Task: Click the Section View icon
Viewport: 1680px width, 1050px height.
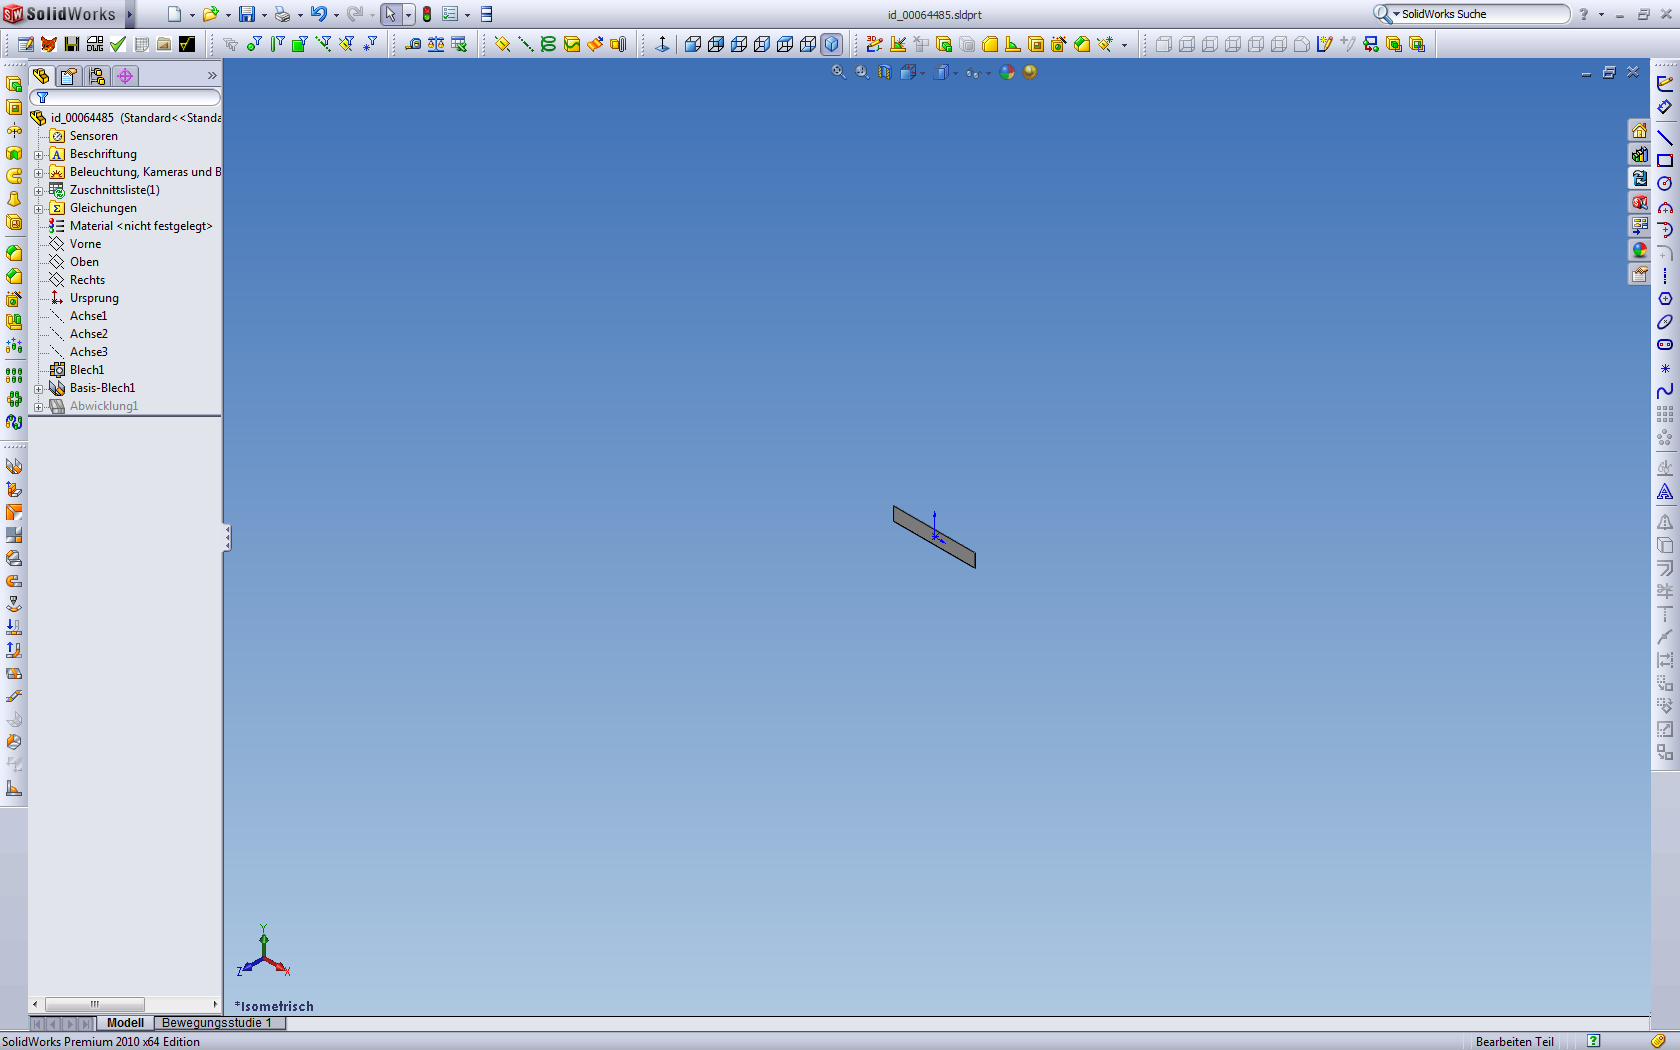Action: (x=885, y=72)
